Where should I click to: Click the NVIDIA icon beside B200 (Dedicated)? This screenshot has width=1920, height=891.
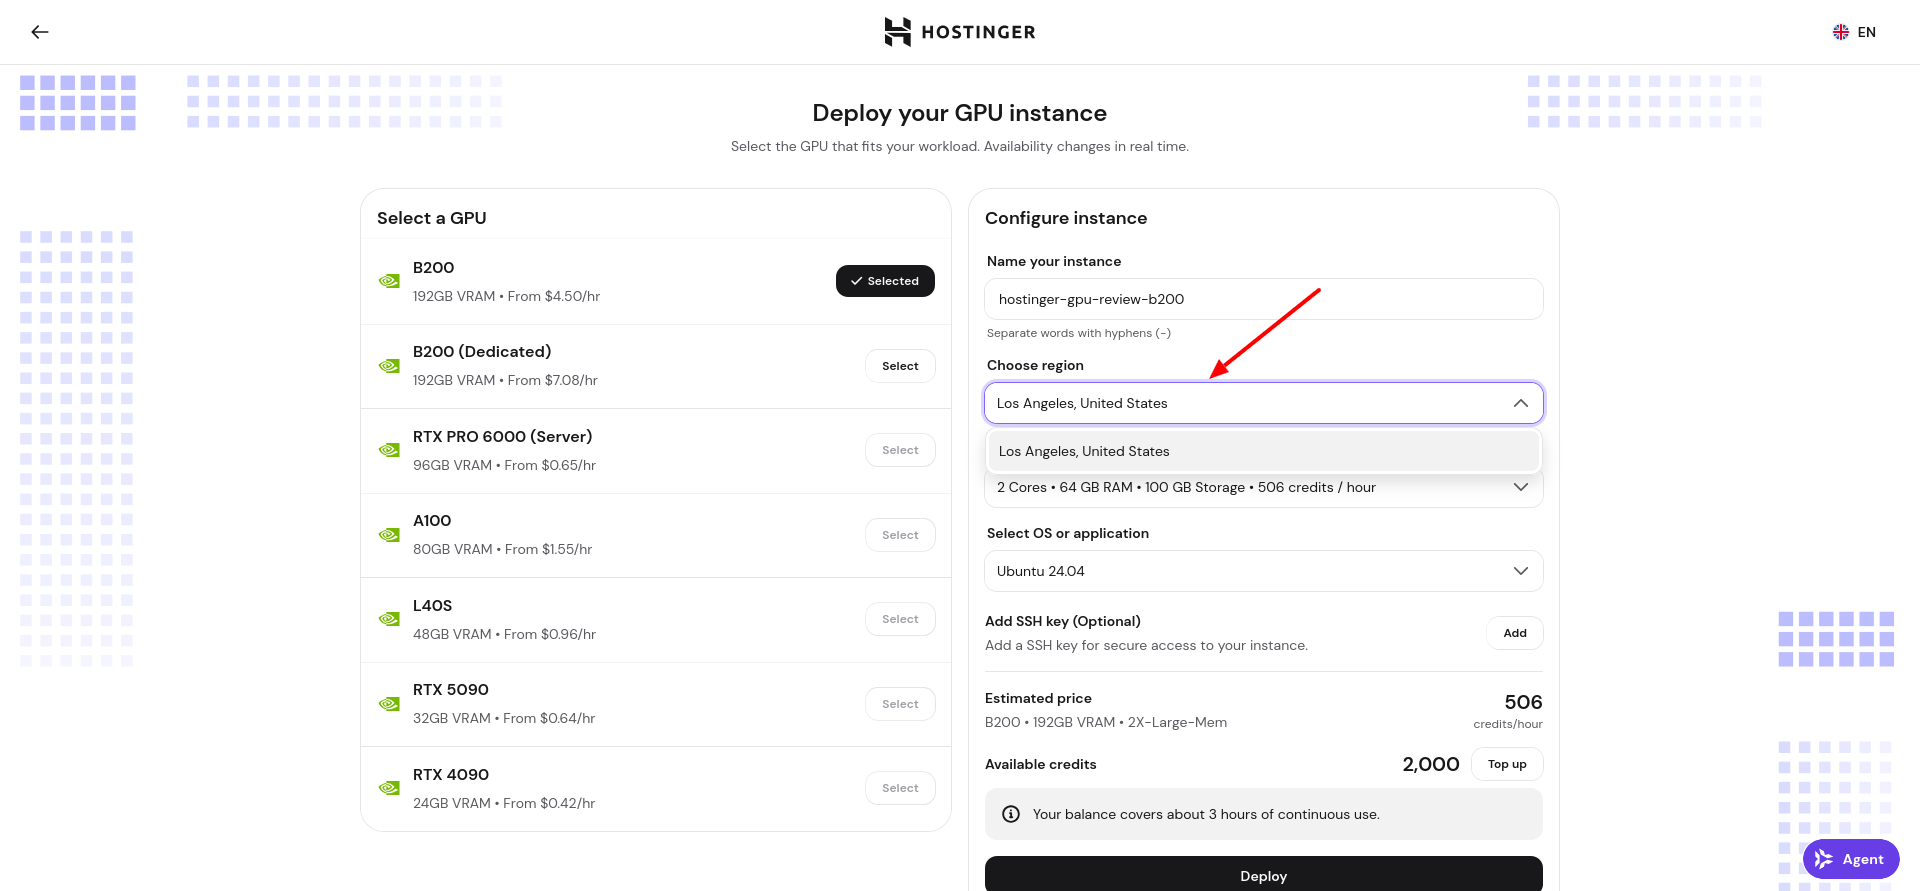click(389, 366)
